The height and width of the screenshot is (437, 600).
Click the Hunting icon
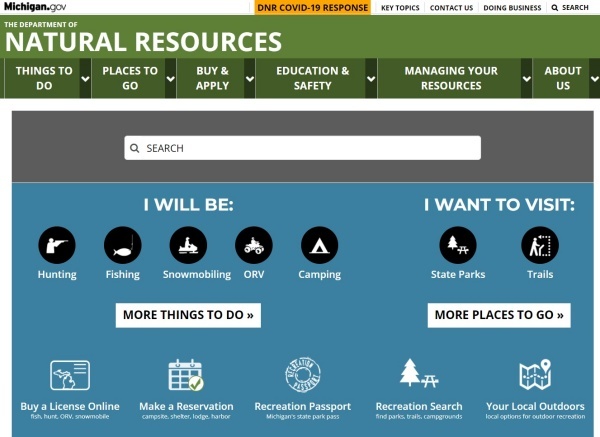(57, 245)
